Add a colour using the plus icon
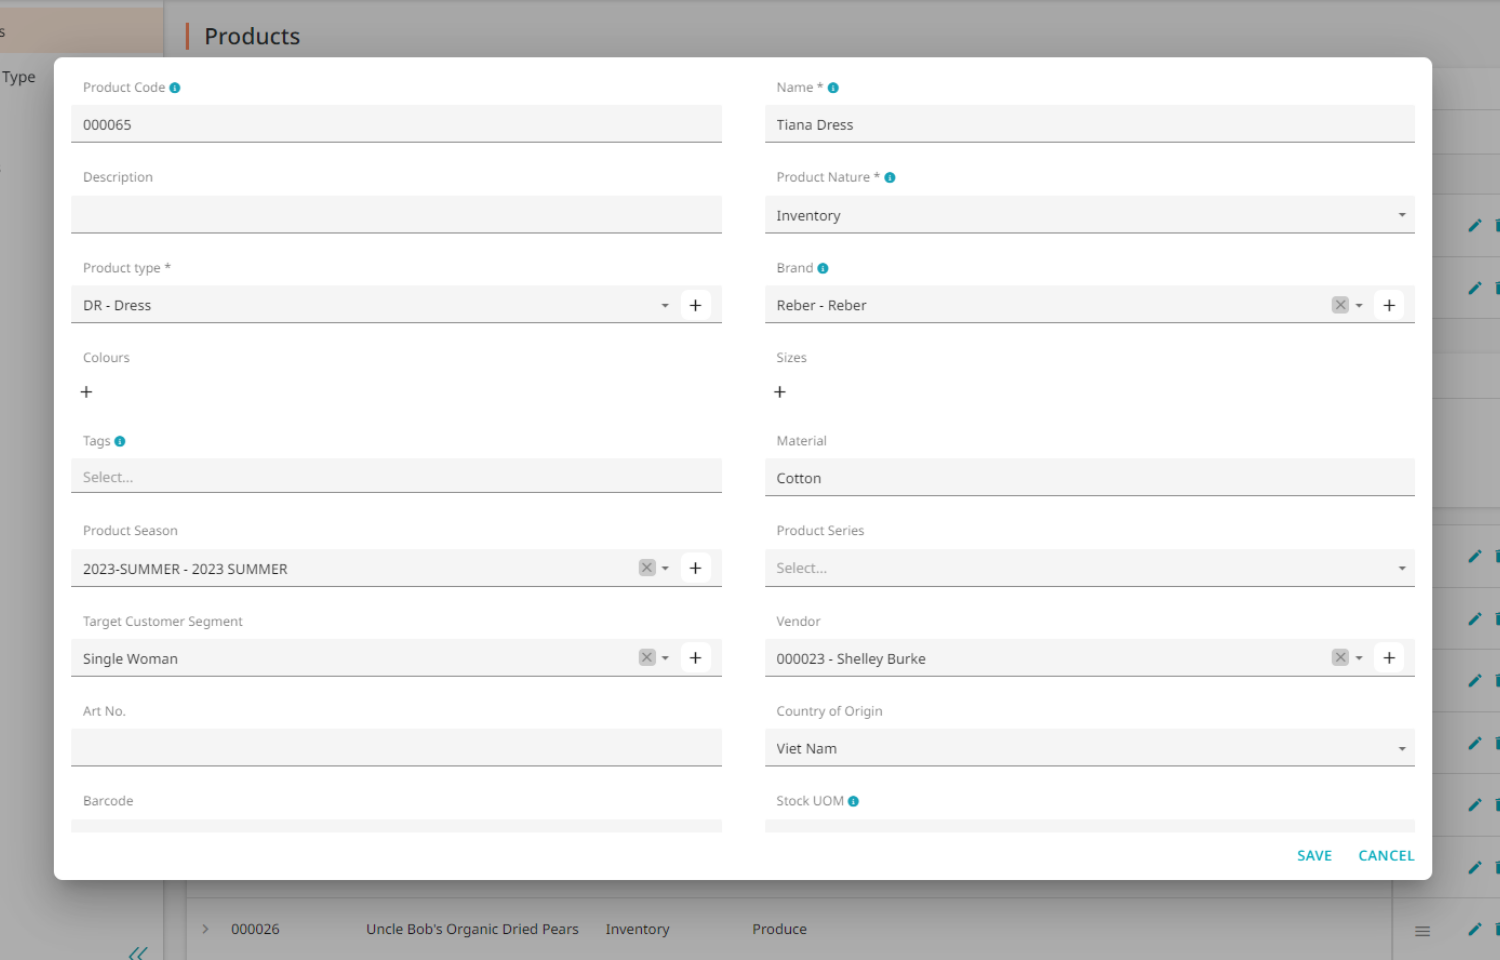The width and height of the screenshot is (1500, 960). tap(86, 392)
